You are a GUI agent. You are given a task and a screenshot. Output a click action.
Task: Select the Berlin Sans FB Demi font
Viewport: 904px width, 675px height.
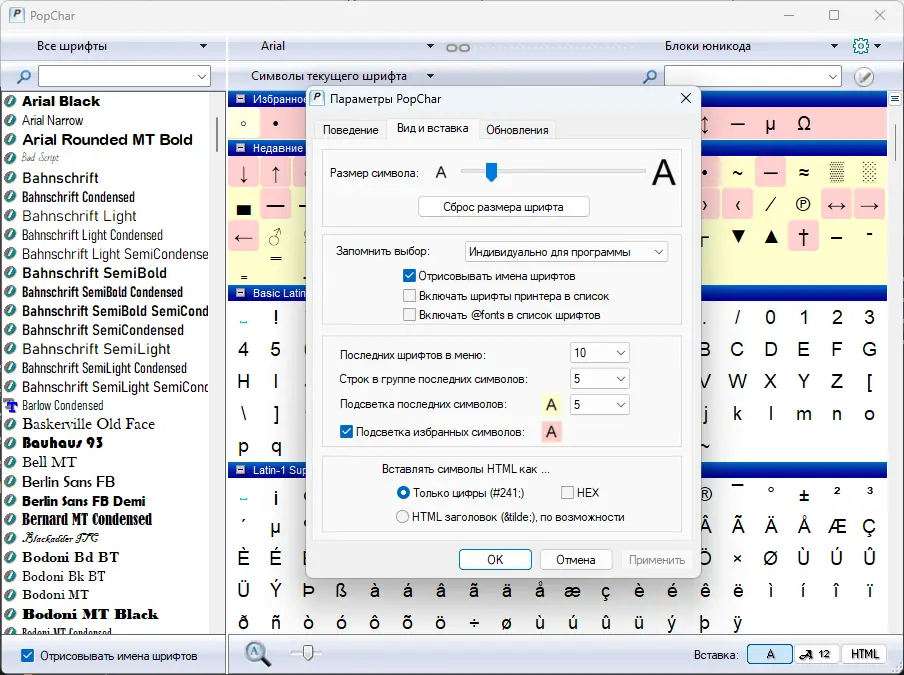tap(84, 501)
